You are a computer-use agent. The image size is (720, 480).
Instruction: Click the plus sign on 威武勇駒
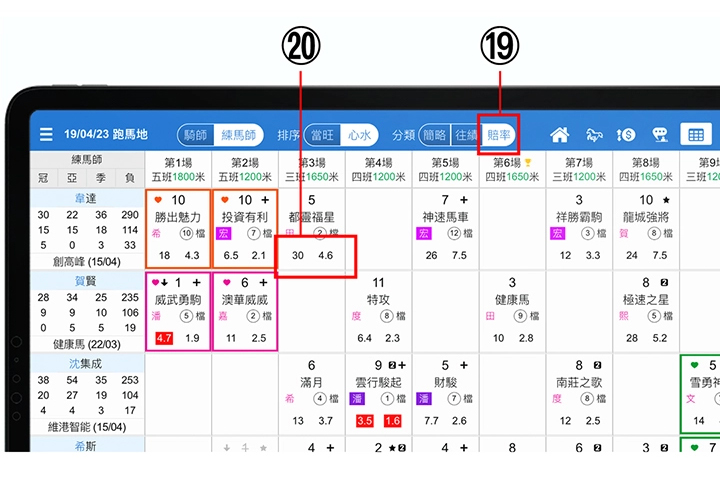click(197, 282)
